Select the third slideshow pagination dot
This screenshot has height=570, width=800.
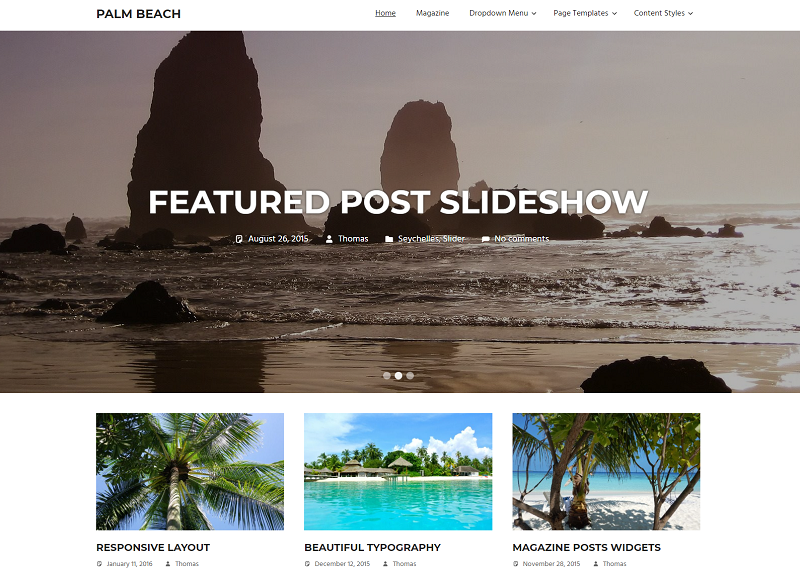coord(410,376)
